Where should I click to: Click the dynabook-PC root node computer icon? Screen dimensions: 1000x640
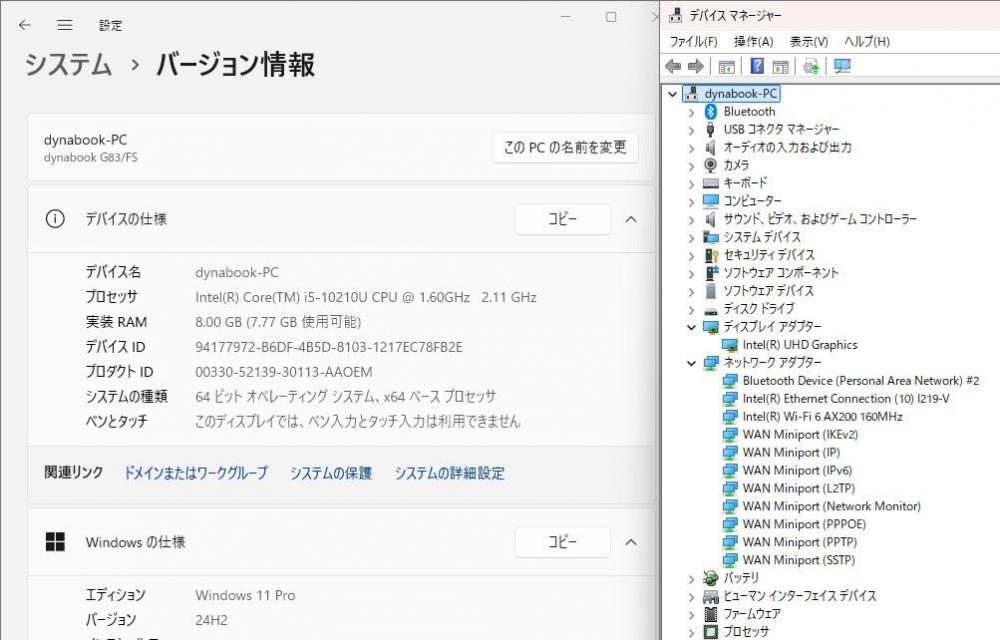coord(692,94)
